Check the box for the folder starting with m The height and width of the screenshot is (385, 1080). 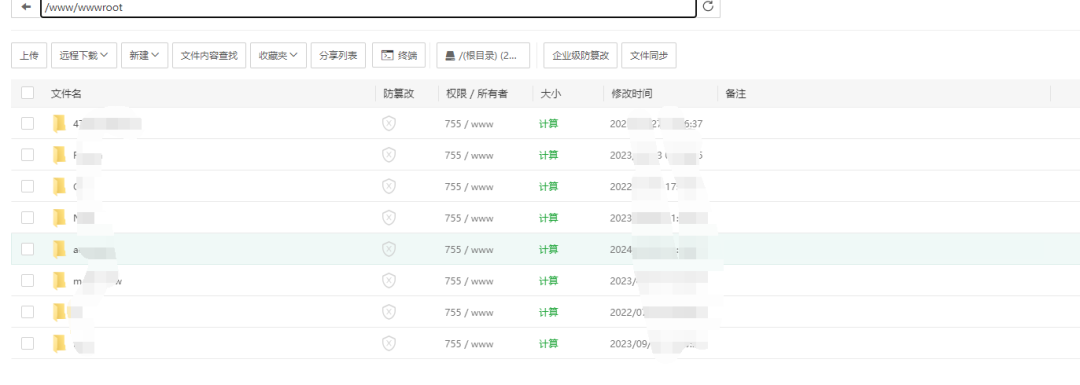28,280
